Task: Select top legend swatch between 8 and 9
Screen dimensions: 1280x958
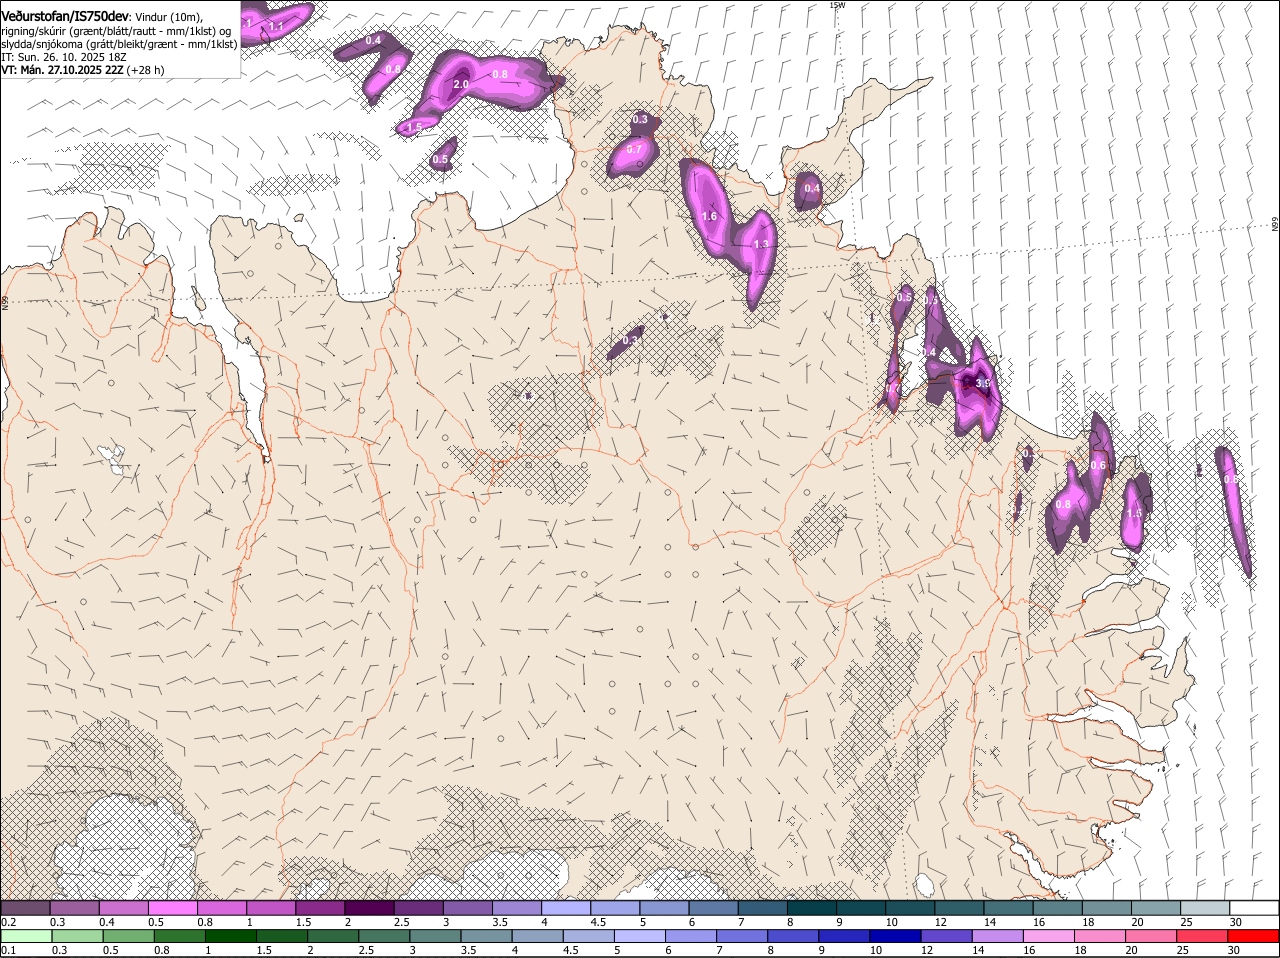Action: 812,908
